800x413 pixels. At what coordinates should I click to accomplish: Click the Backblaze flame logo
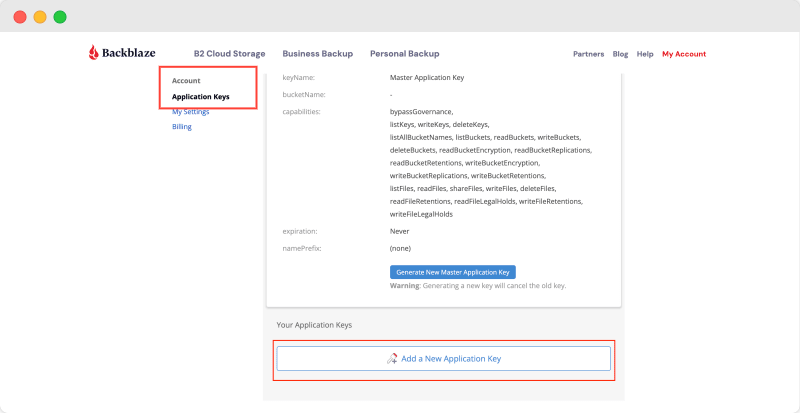(94, 53)
